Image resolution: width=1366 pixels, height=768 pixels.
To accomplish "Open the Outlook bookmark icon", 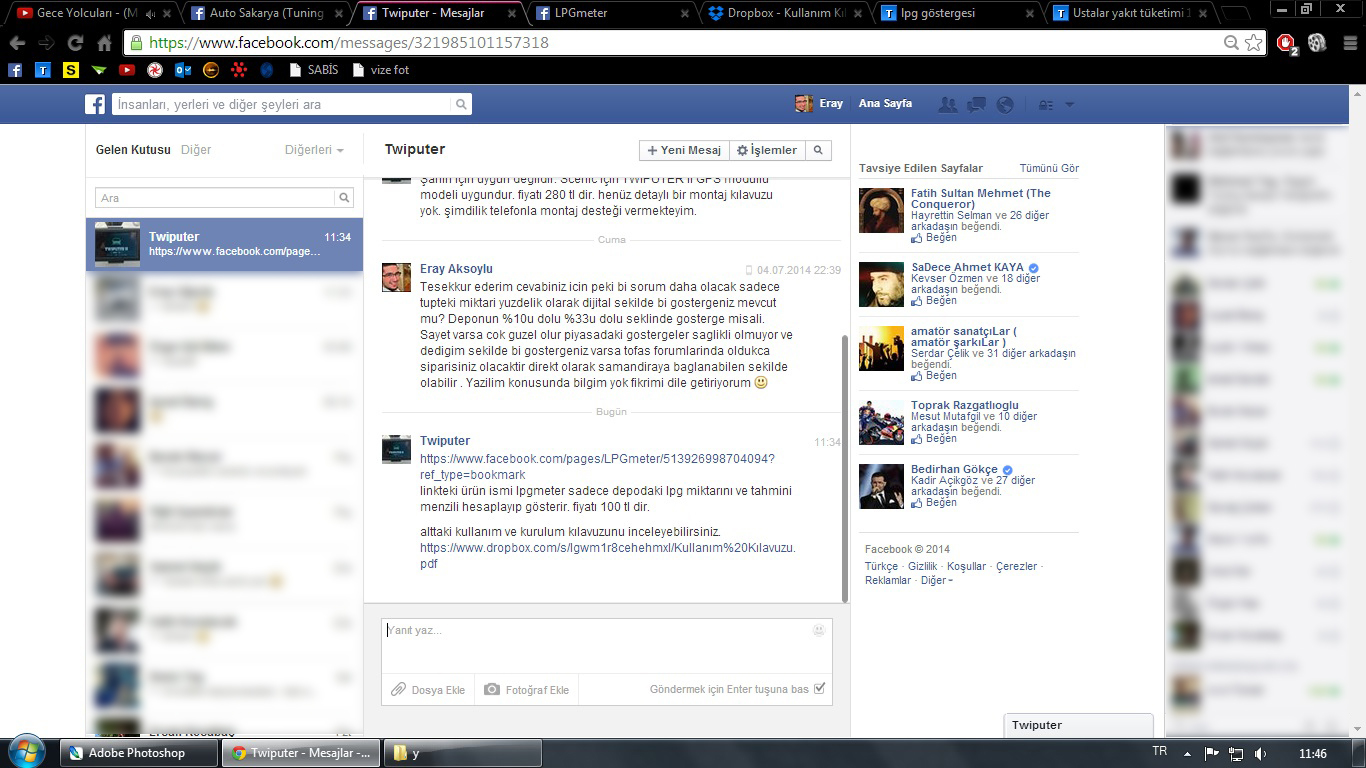I will tap(183, 70).
